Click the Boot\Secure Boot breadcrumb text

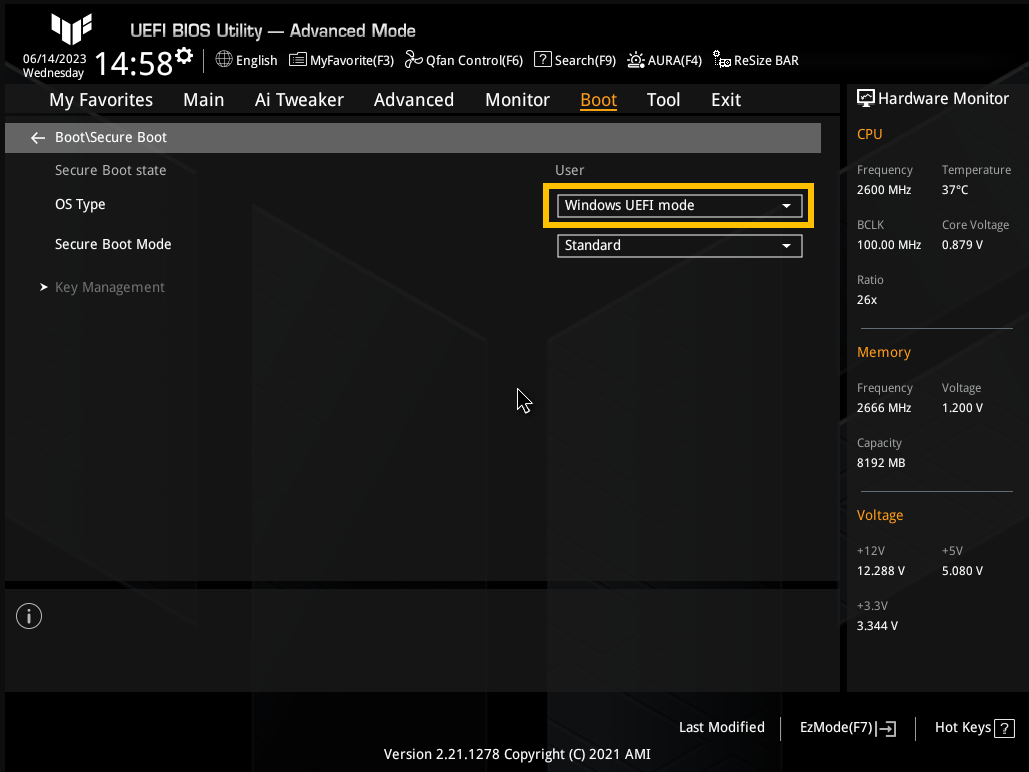point(111,137)
